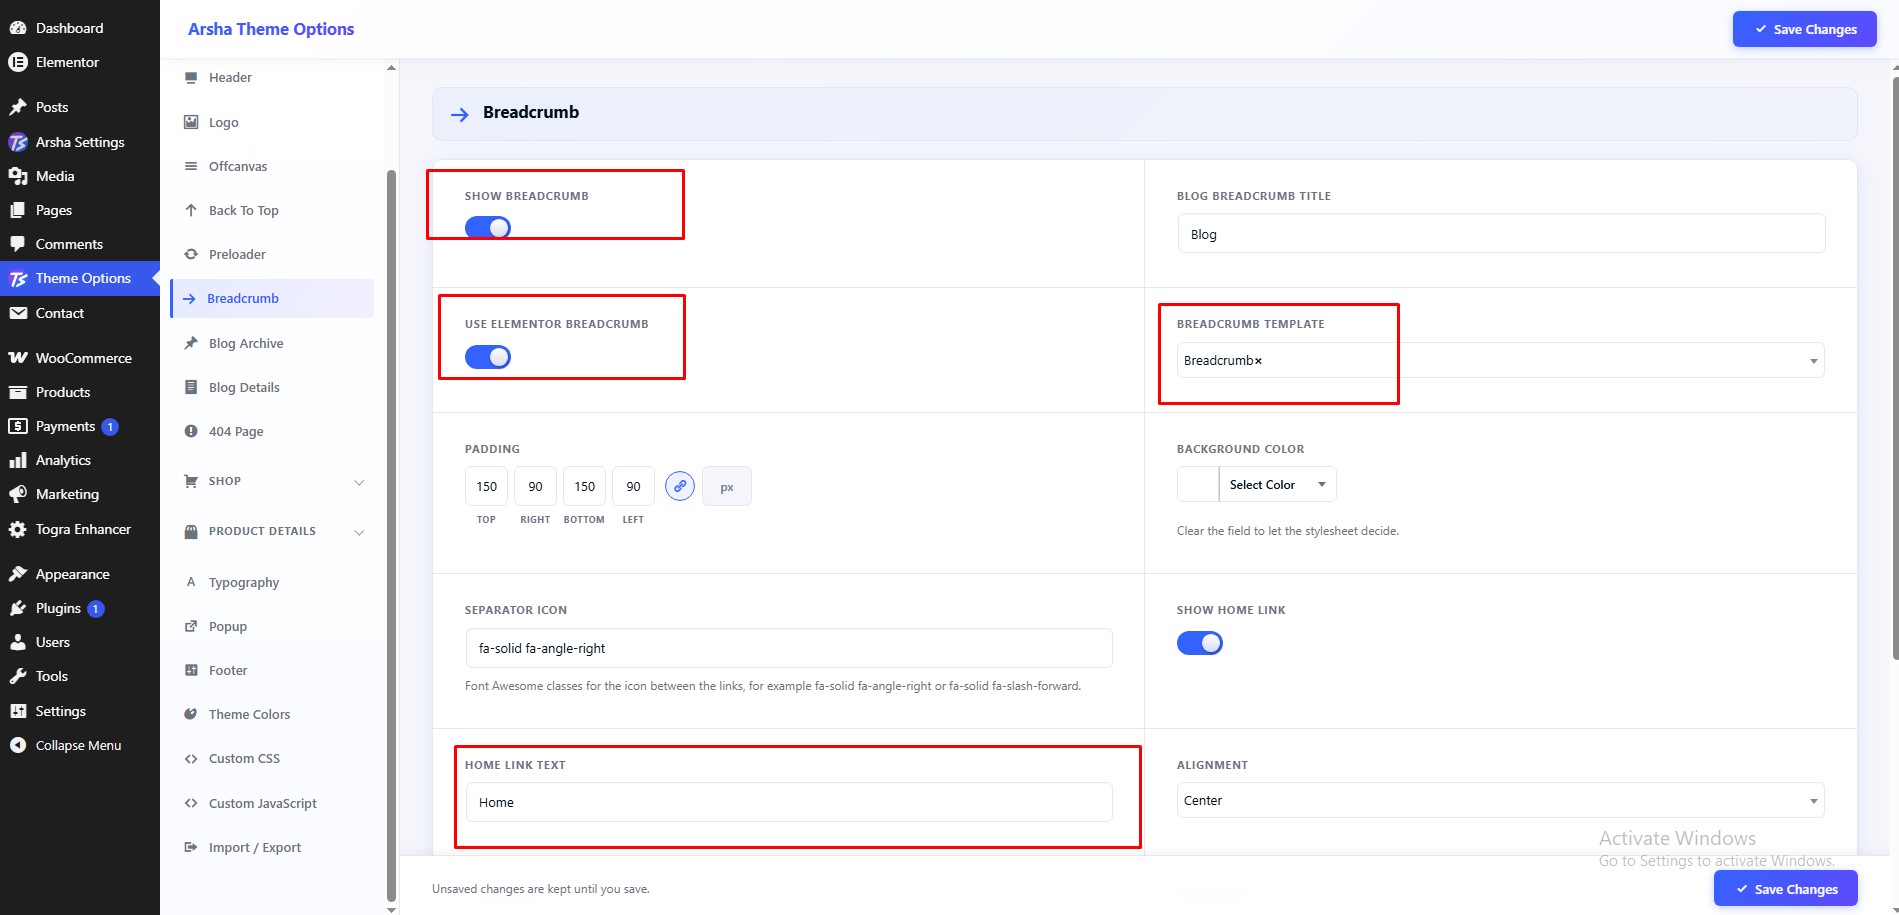The height and width of the screenshot is (915, 1899).
Task: Turn off the Show Home Link switch
Action: pyautogui.click(x=1200, y=643)
